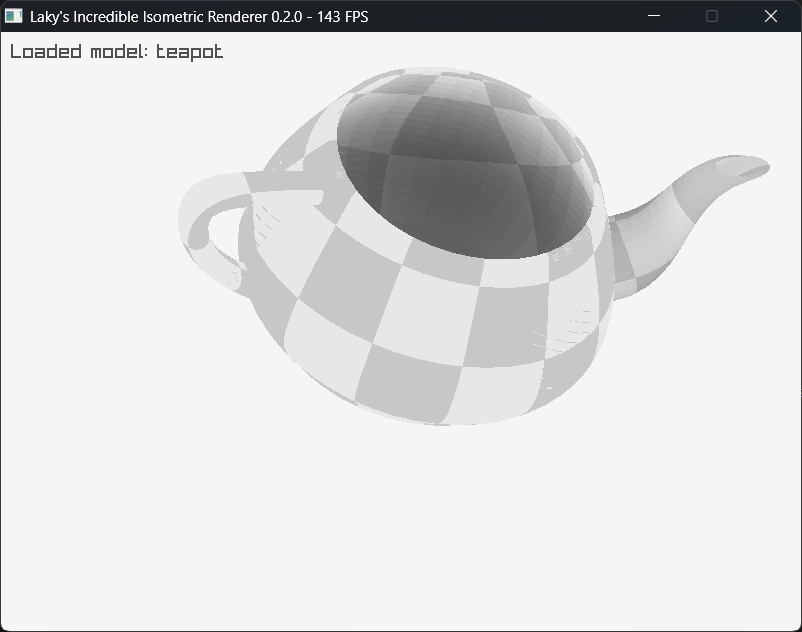
Task: Click the app icon in the title bar
Action: tap(13, 16)
